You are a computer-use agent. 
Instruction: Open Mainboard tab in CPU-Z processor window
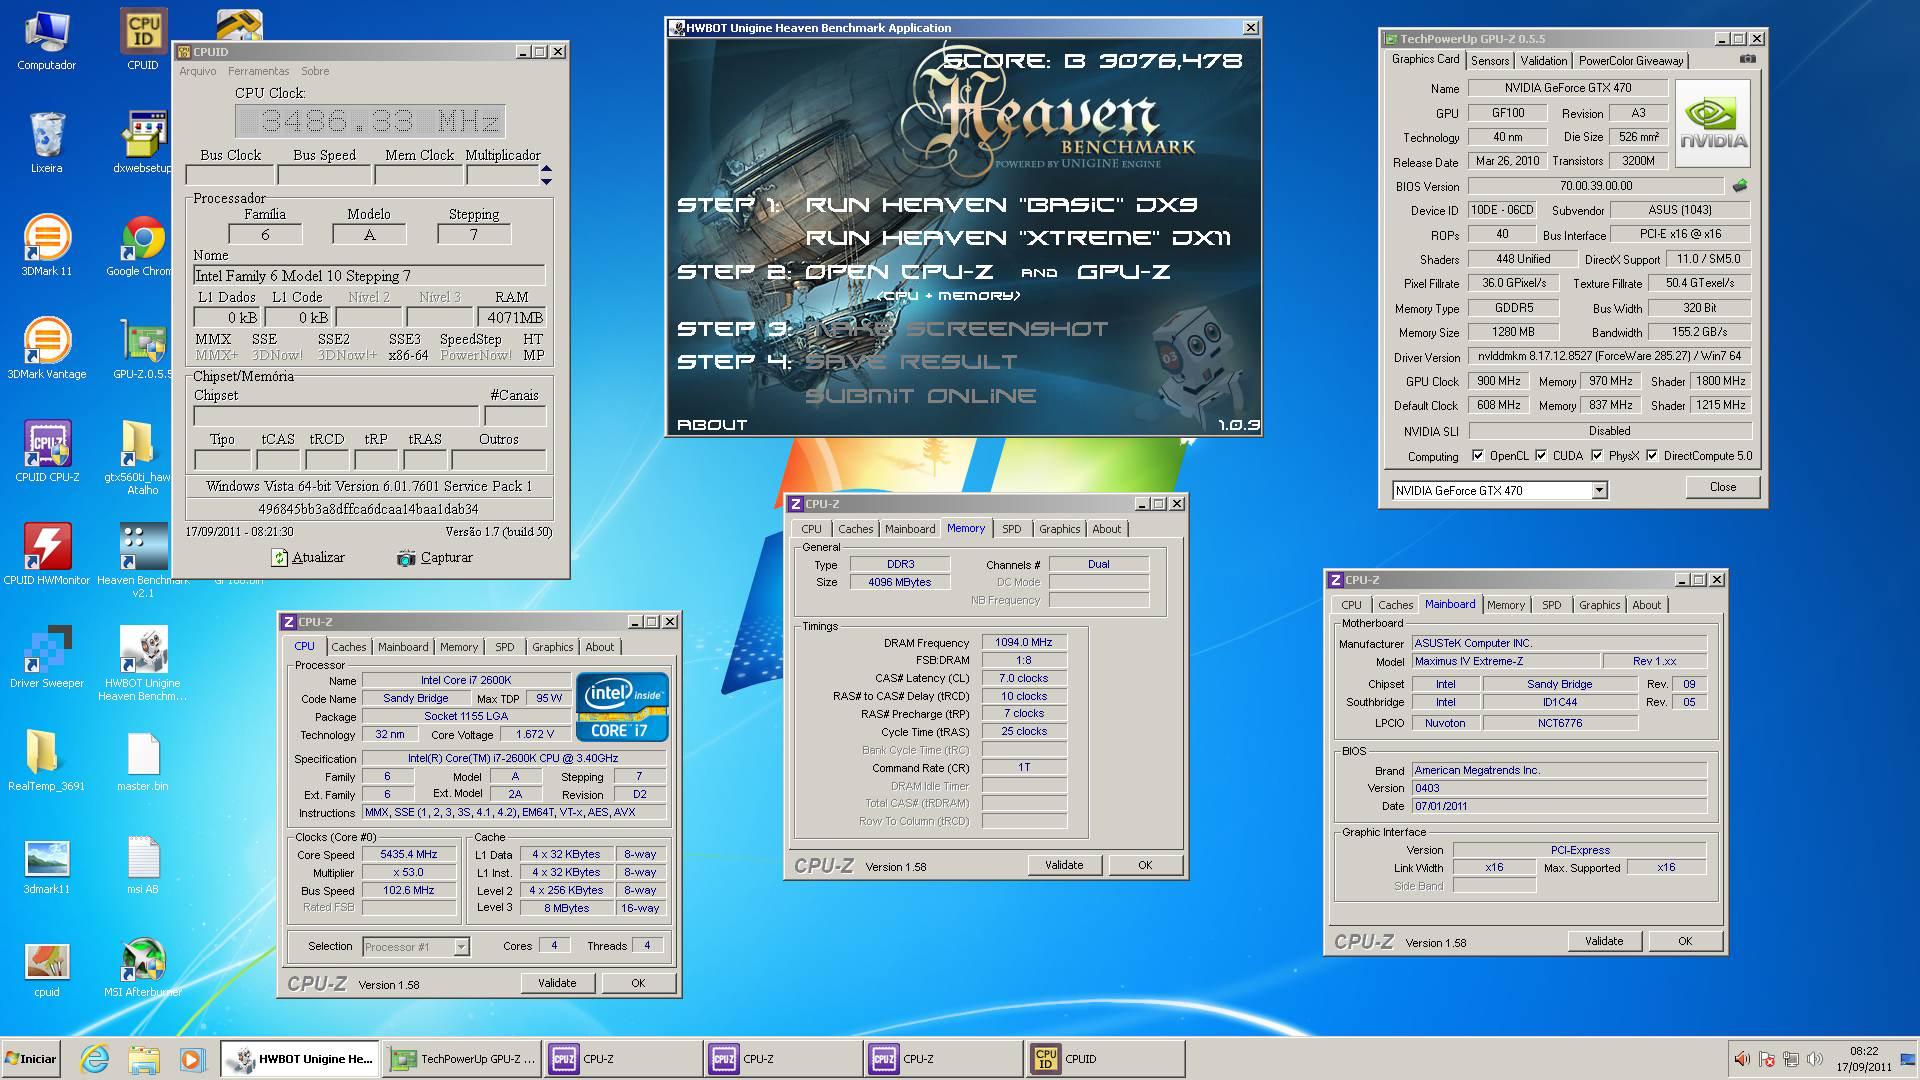click(403, 647)
